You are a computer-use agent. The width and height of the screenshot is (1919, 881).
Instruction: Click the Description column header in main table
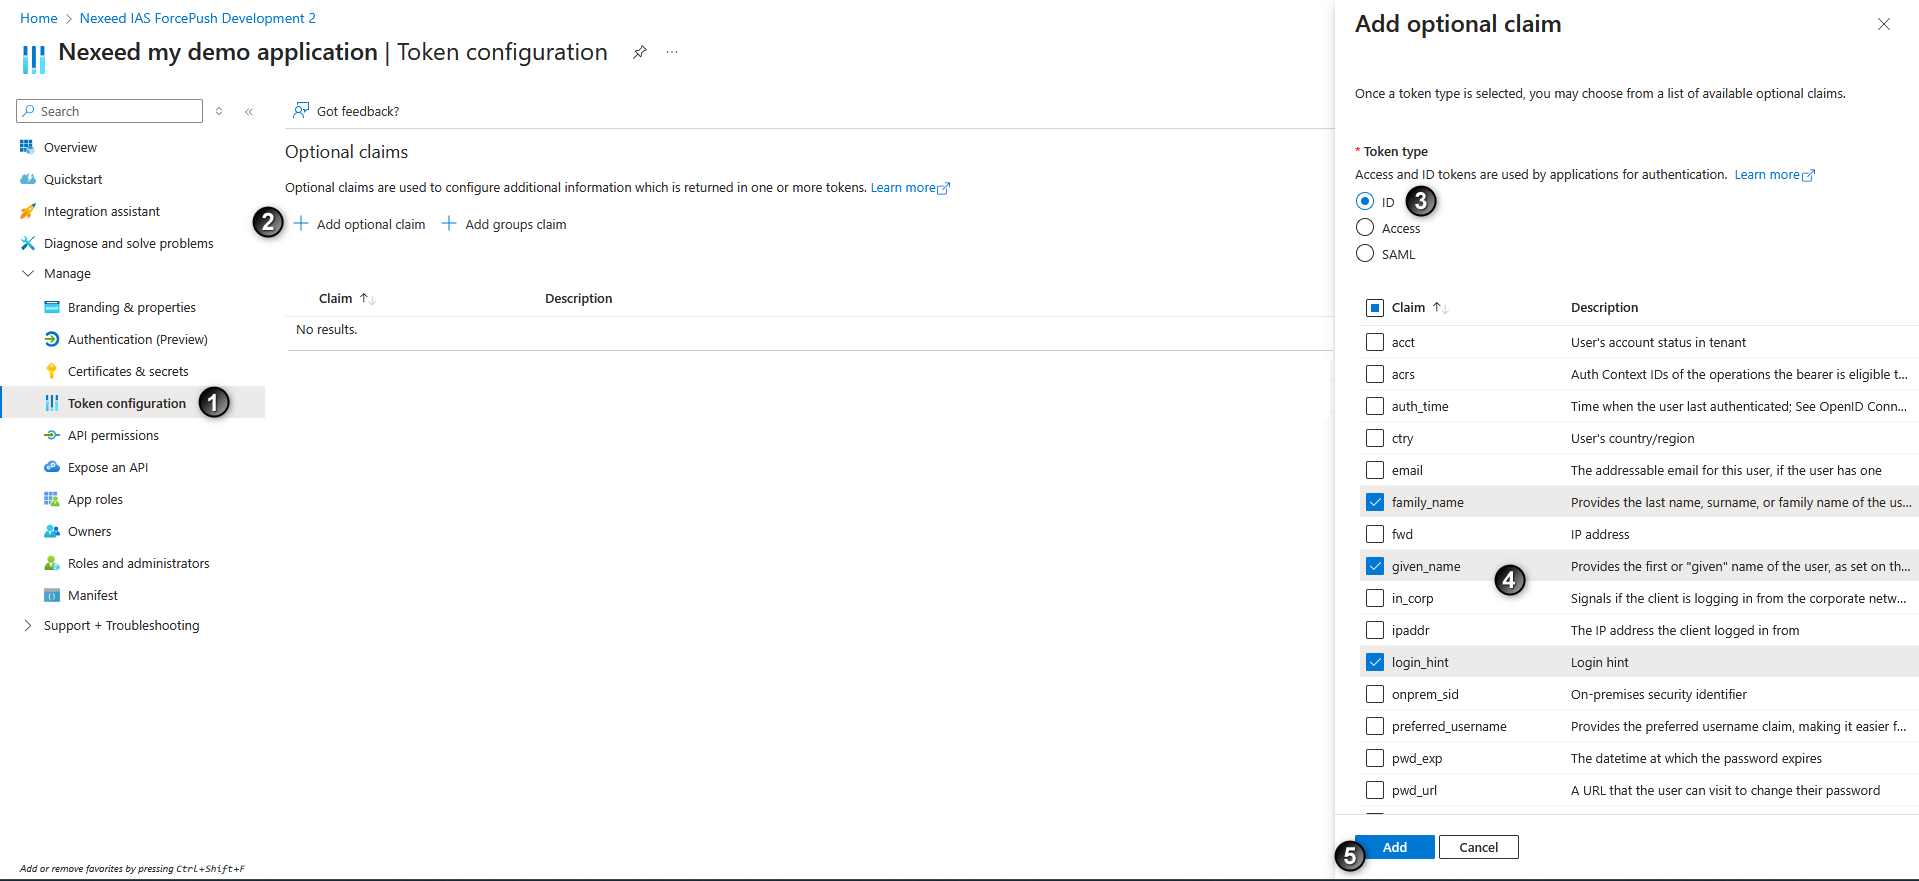[578, 298]
